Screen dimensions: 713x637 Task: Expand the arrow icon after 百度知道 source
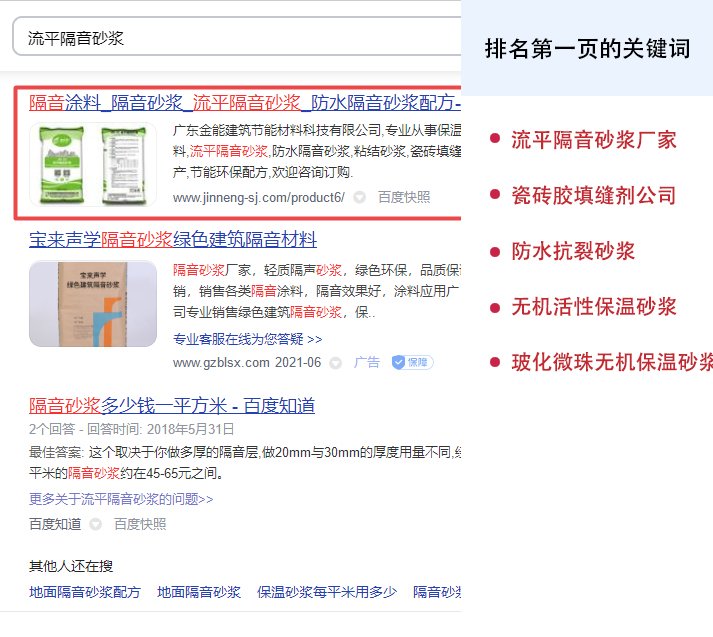pyautogui.click(x=96, y=524)
